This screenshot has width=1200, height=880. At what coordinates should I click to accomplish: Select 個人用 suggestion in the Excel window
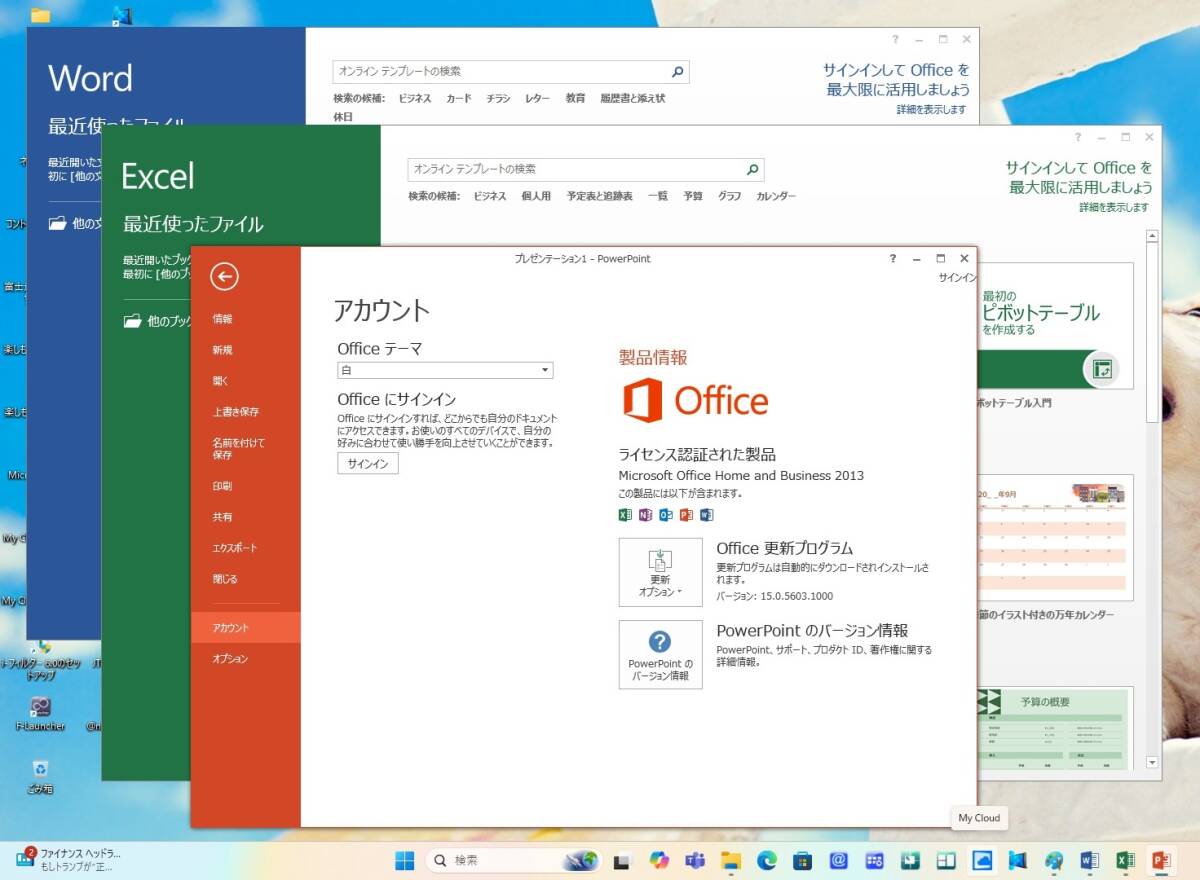pos(536,197)
